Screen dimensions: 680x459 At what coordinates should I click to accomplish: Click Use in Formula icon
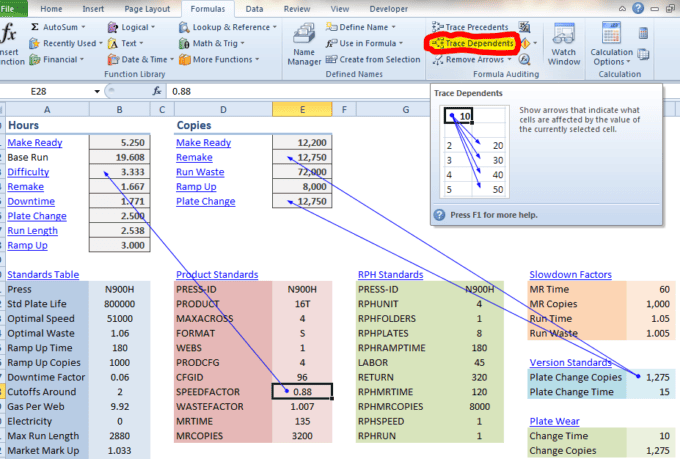[331, 43]
